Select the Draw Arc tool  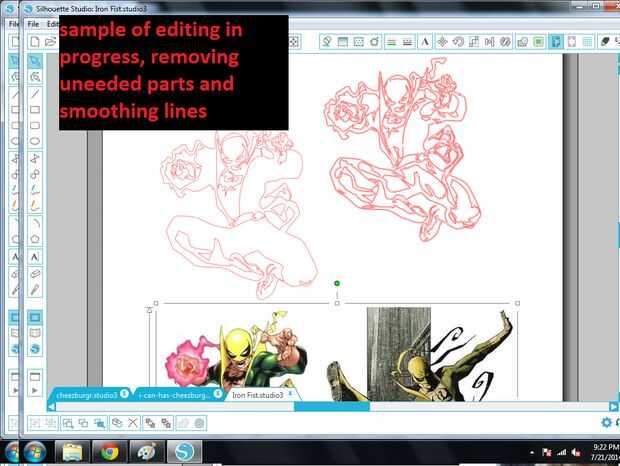[x=35, y=223]
